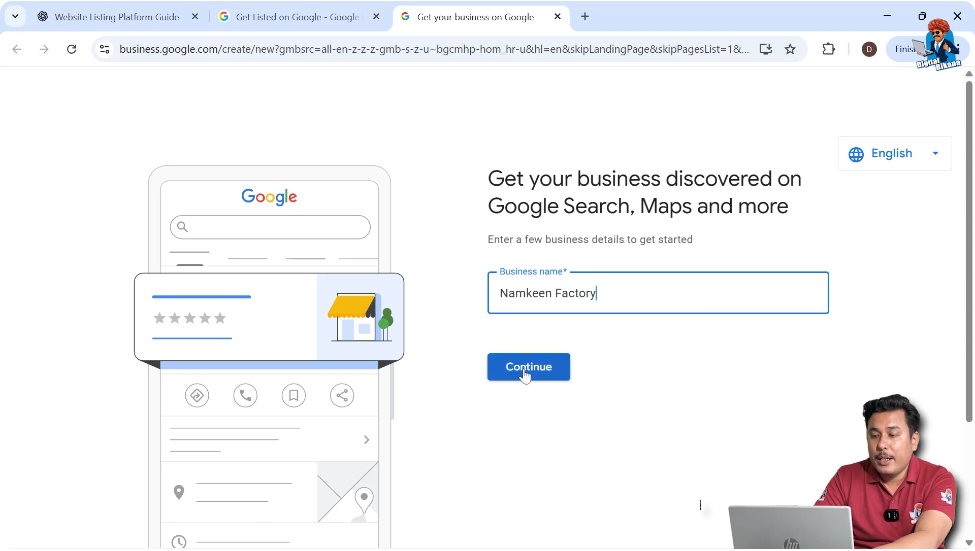Go back to the previous page
The image size is (975, 551).
click(17, 49)
